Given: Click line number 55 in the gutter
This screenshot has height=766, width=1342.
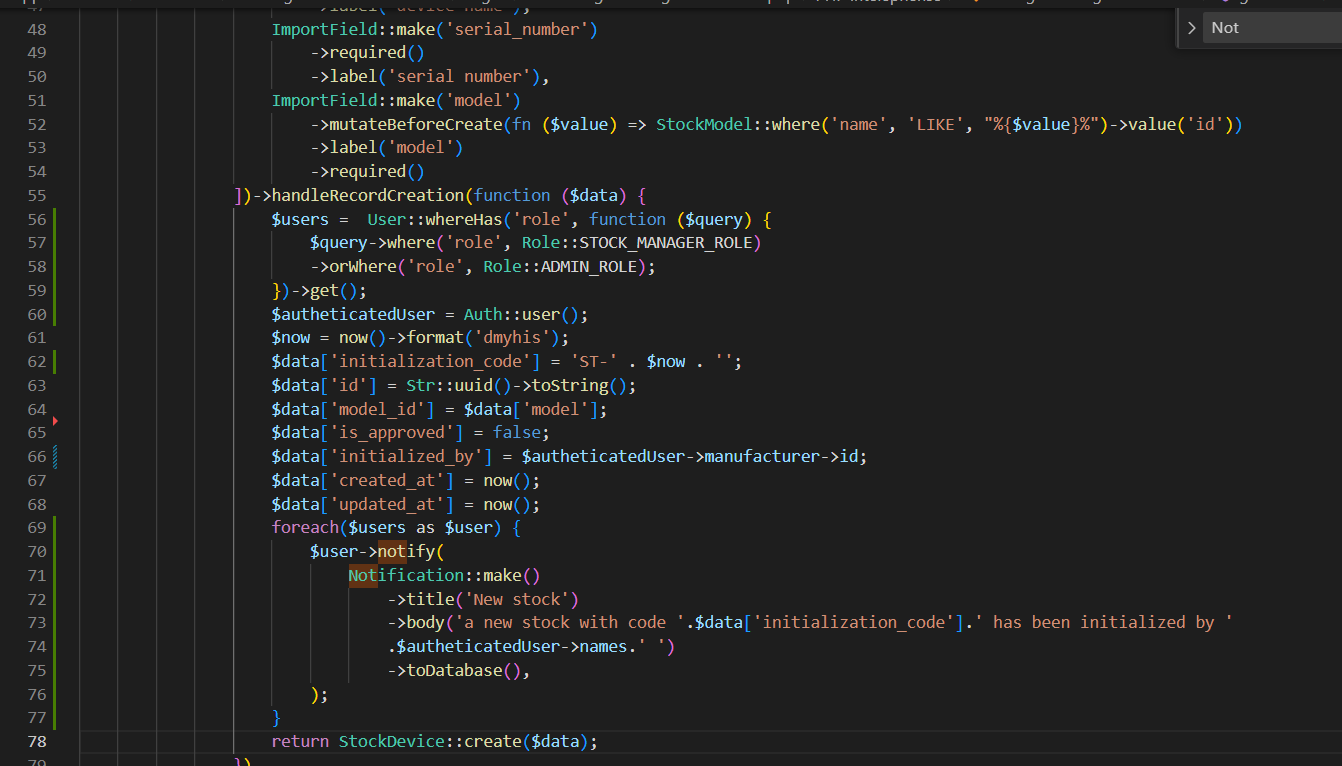Looking at the screenshot, I should (x=36, y=195).
